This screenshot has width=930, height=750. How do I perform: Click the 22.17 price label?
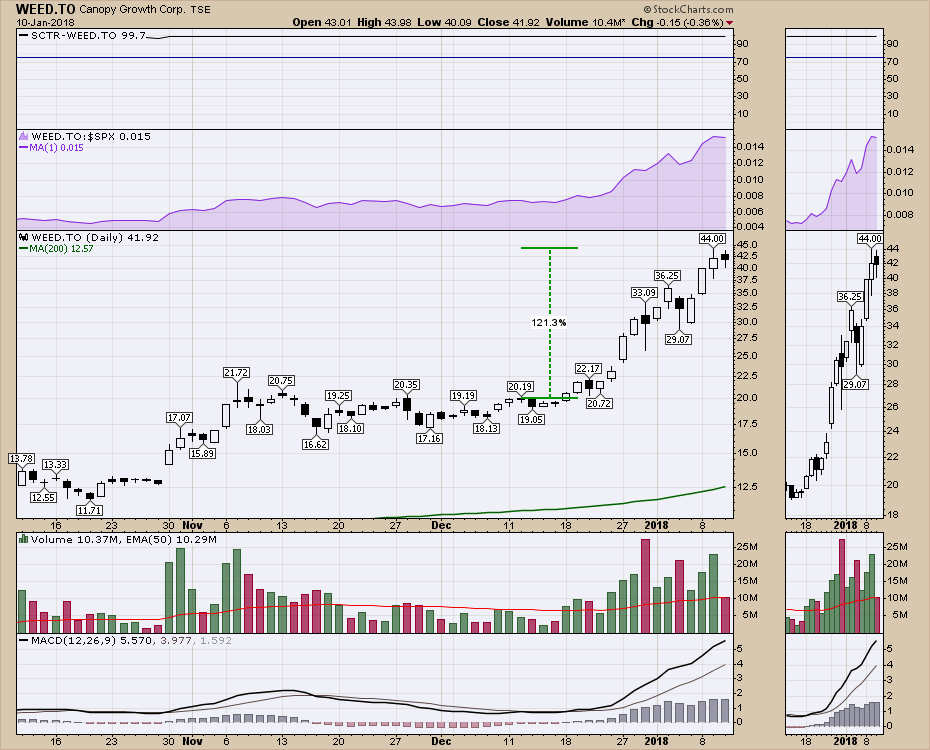point(588,369)
